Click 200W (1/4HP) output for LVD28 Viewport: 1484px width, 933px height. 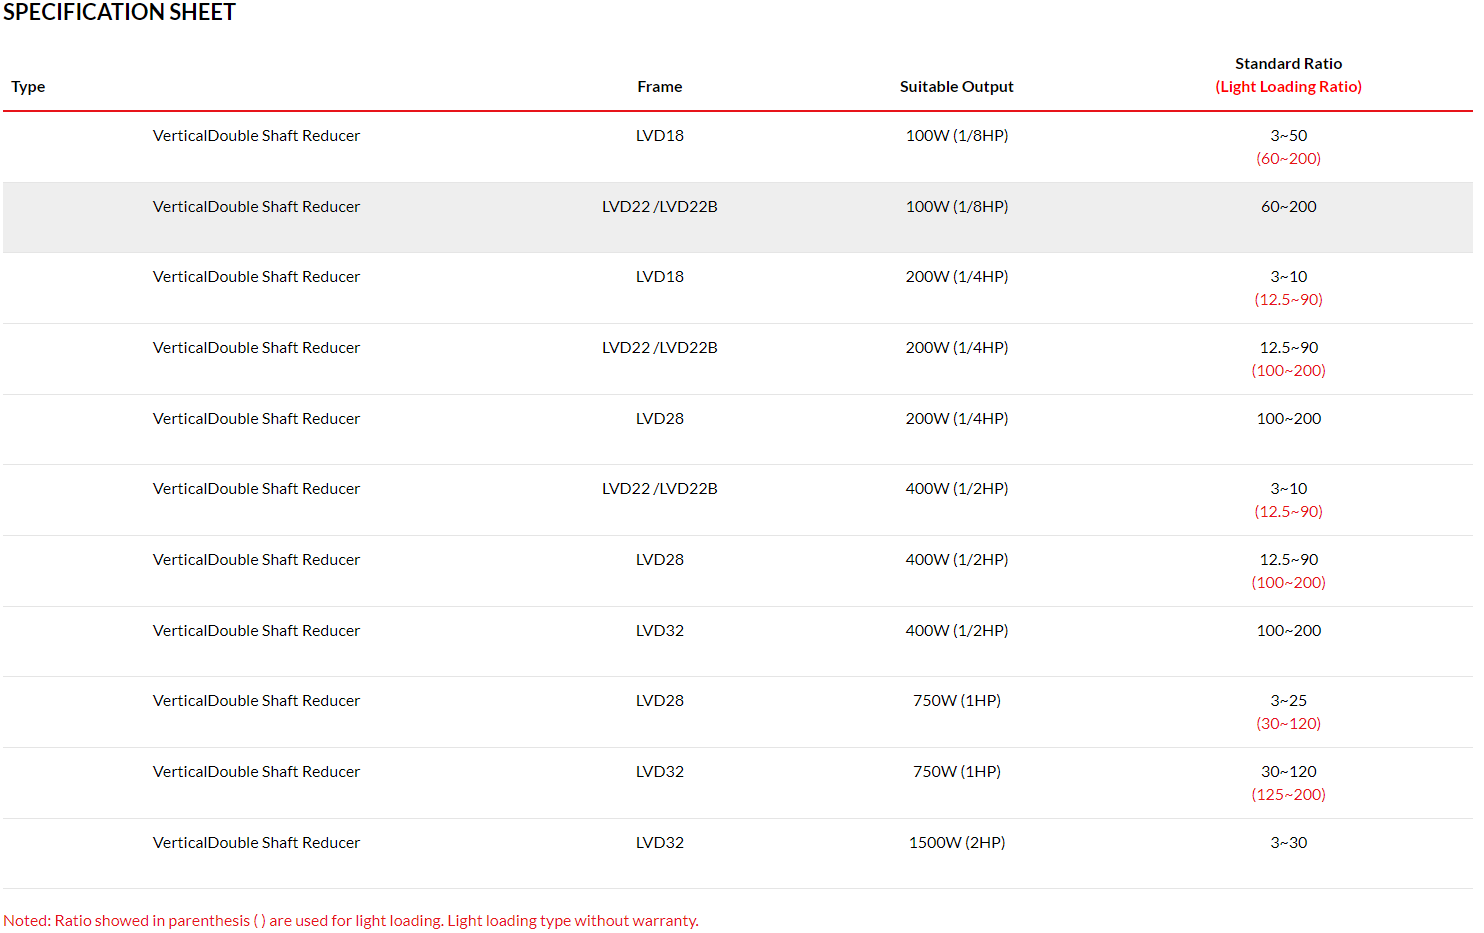coord(957,419)
